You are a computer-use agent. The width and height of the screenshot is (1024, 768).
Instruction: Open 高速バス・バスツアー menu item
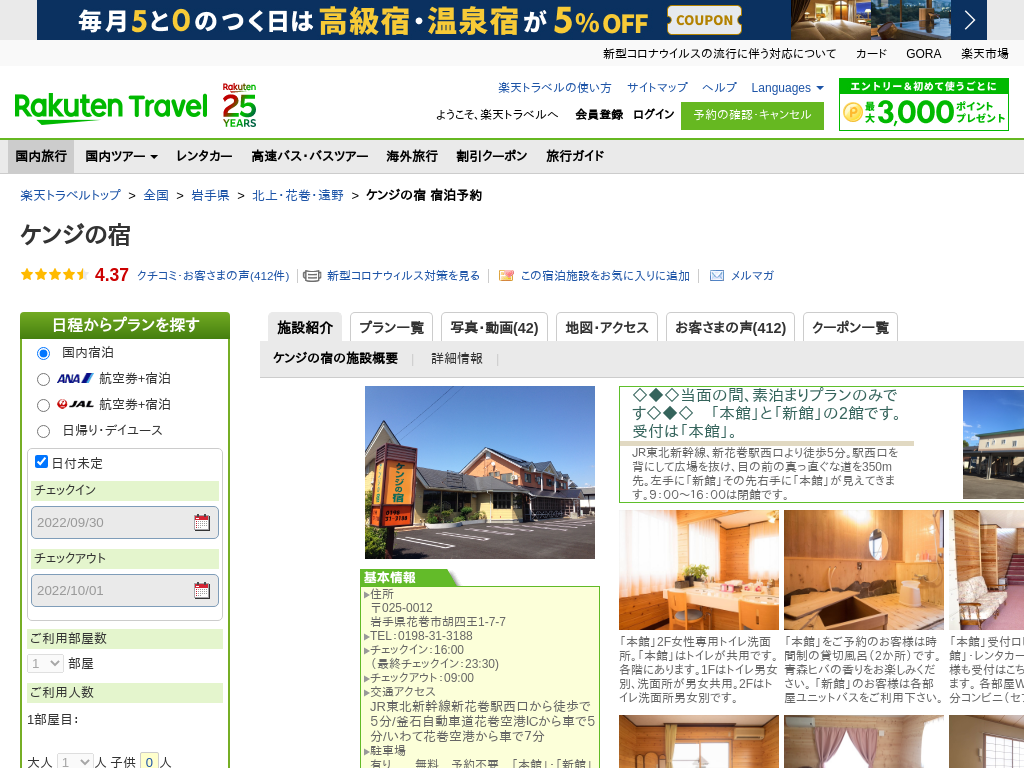coord(310,157)
